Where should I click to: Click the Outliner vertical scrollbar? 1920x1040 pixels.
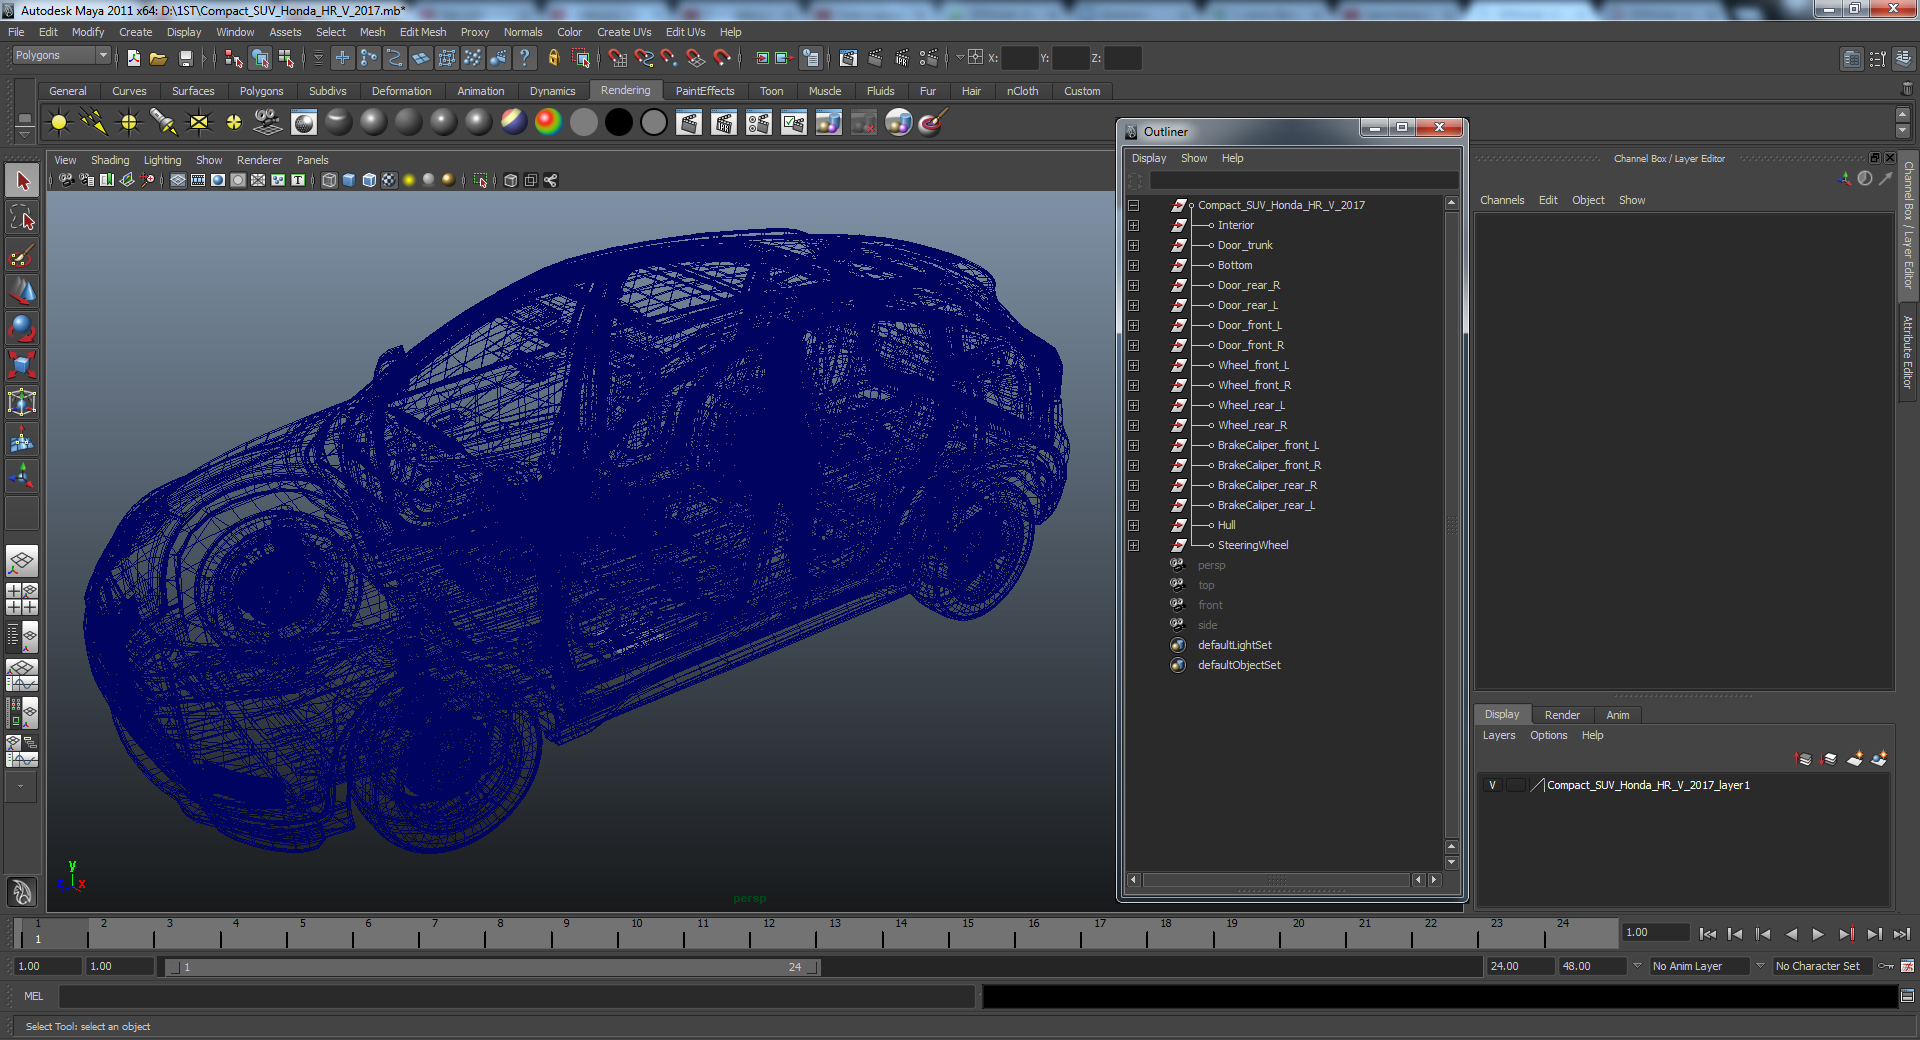point(1451,525)
